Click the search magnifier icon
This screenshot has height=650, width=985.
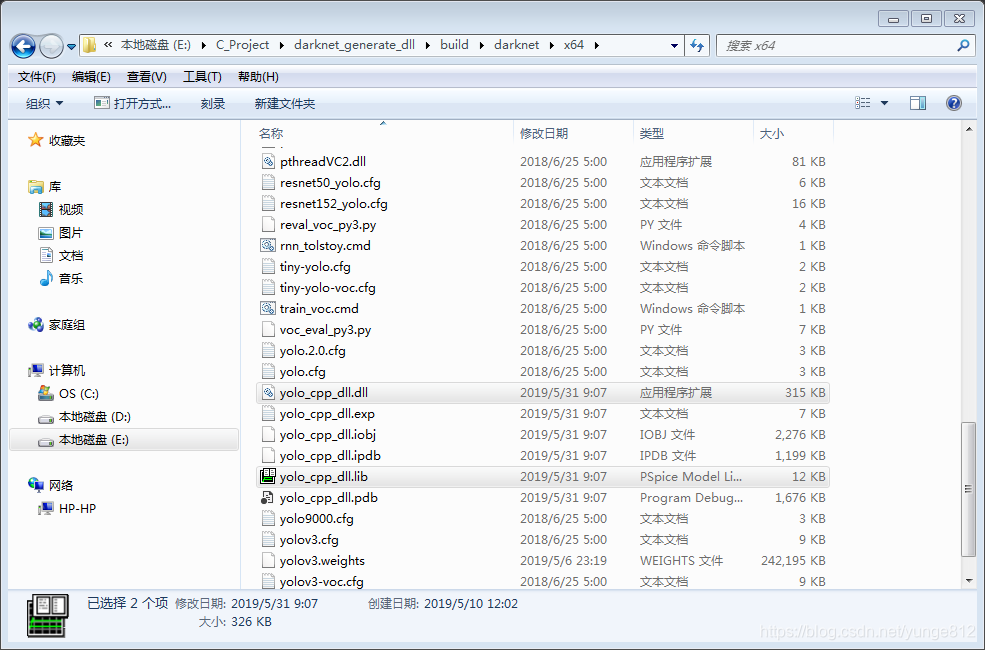(962, 45)
